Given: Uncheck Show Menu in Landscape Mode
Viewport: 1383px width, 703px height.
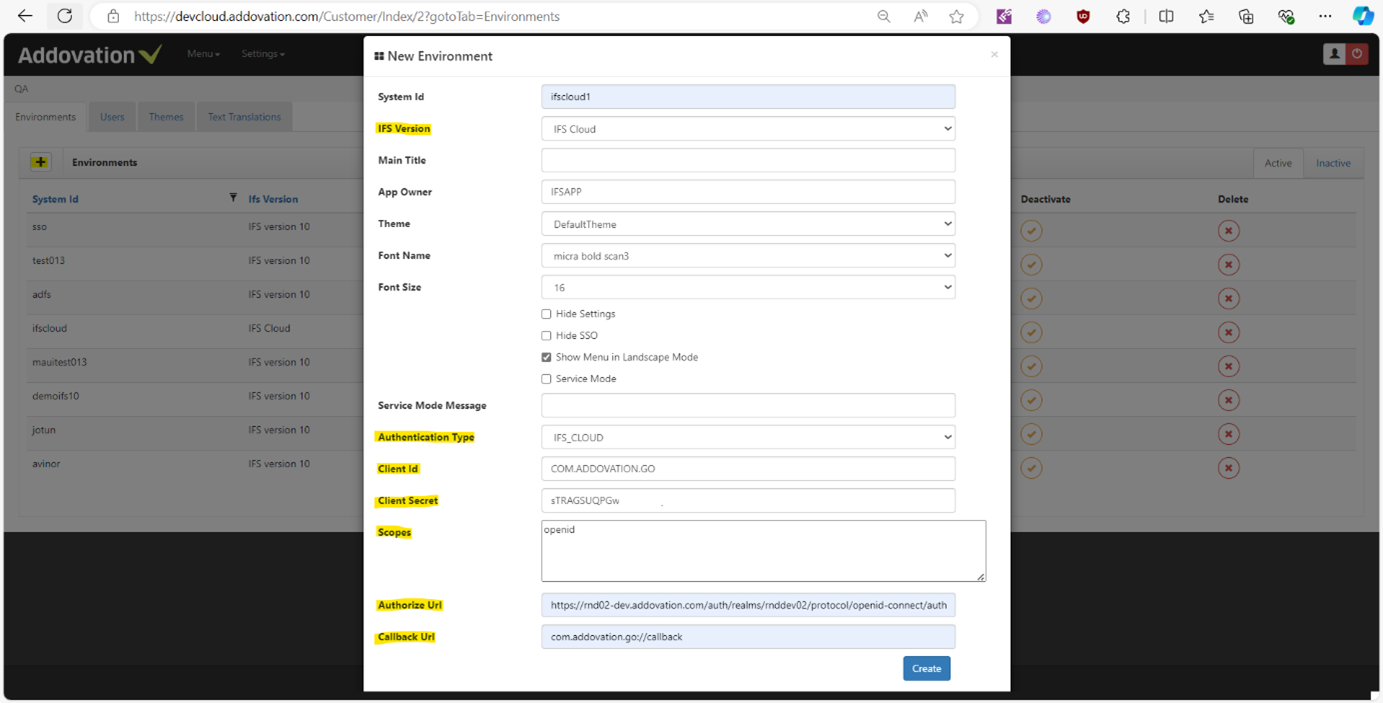Looking at the screenshot, I should coord(546,357).
